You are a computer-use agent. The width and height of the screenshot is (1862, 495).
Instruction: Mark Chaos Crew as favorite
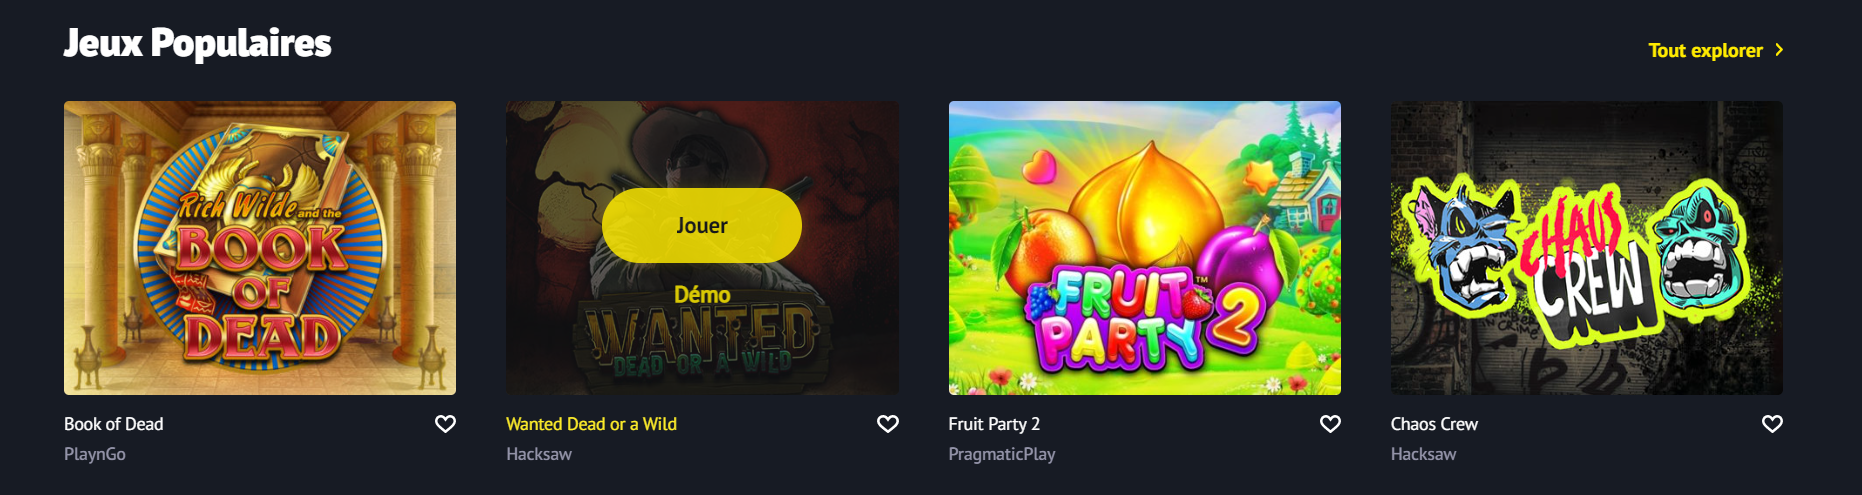pos(1772,424)
